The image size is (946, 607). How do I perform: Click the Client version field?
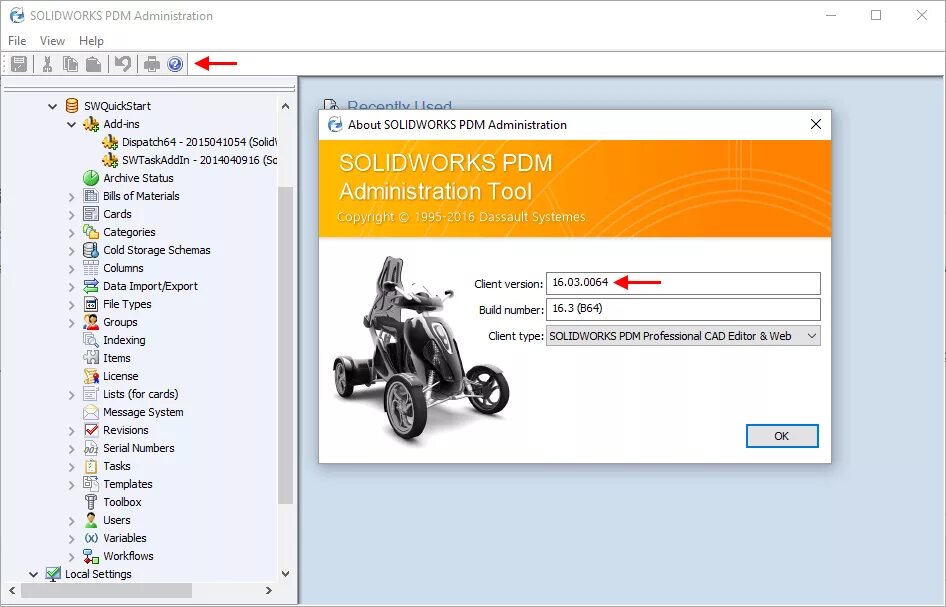click(x=683, y=283)
